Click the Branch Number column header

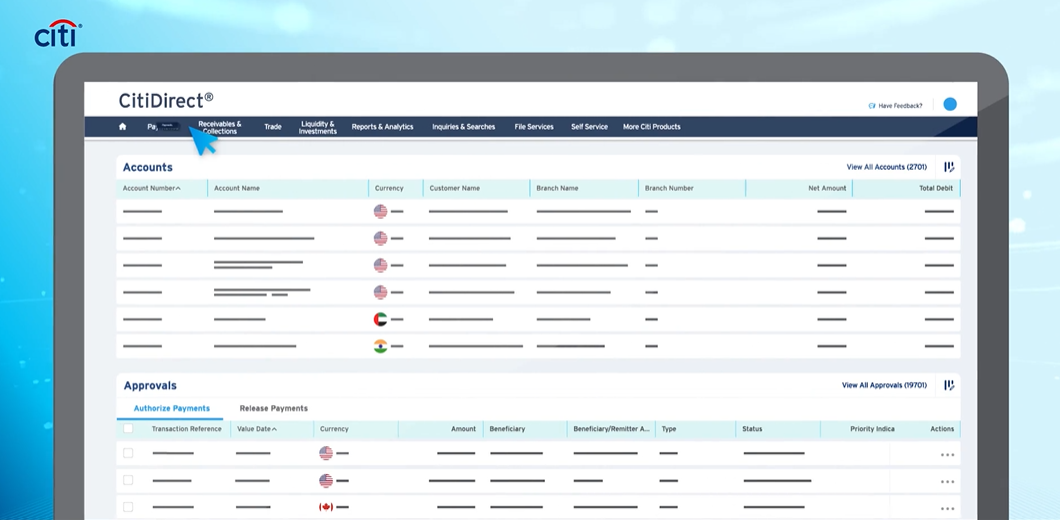point(669,189)
